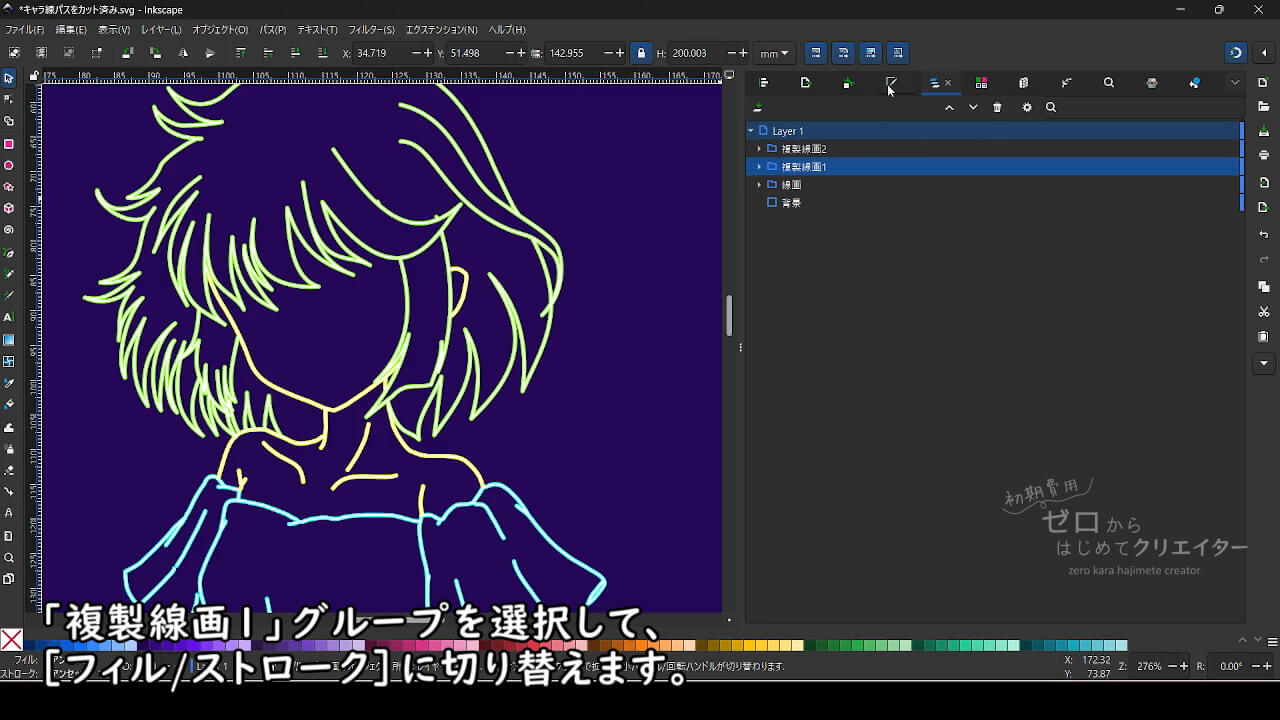Click the no-color X swatch in palette
Viewport: 1280px width, 720px height.
12,640
